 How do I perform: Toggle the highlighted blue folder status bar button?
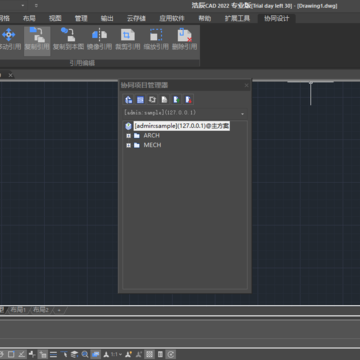point(96,354)
